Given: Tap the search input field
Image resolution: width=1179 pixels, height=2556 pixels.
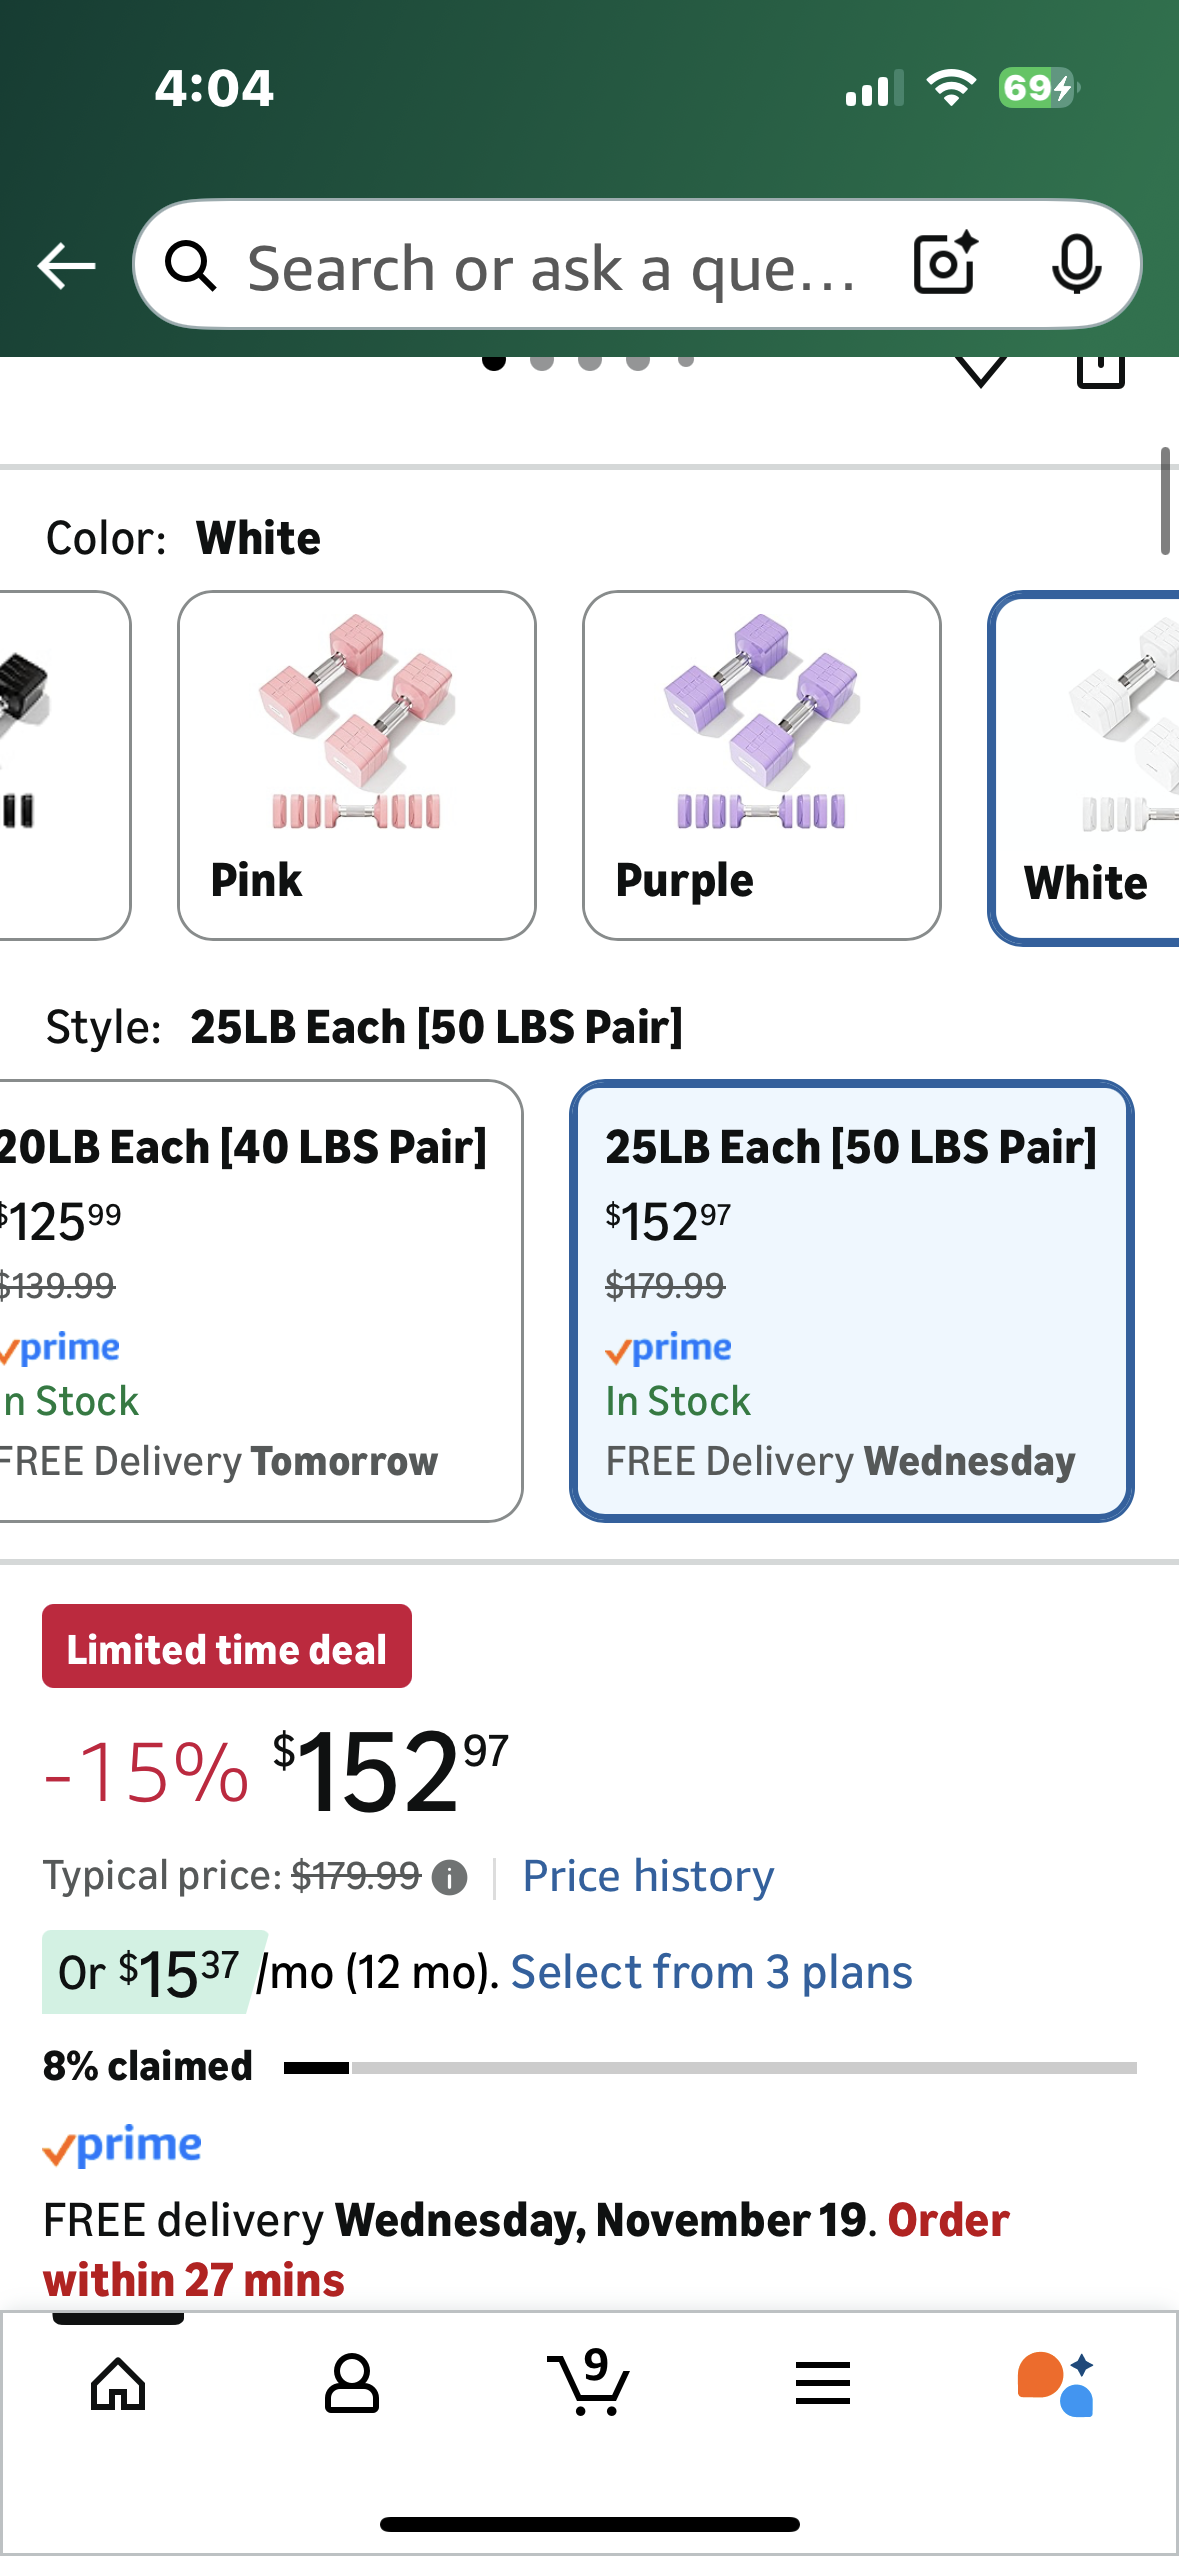Looking at the screenshot, I should click(x=550, y=267).
